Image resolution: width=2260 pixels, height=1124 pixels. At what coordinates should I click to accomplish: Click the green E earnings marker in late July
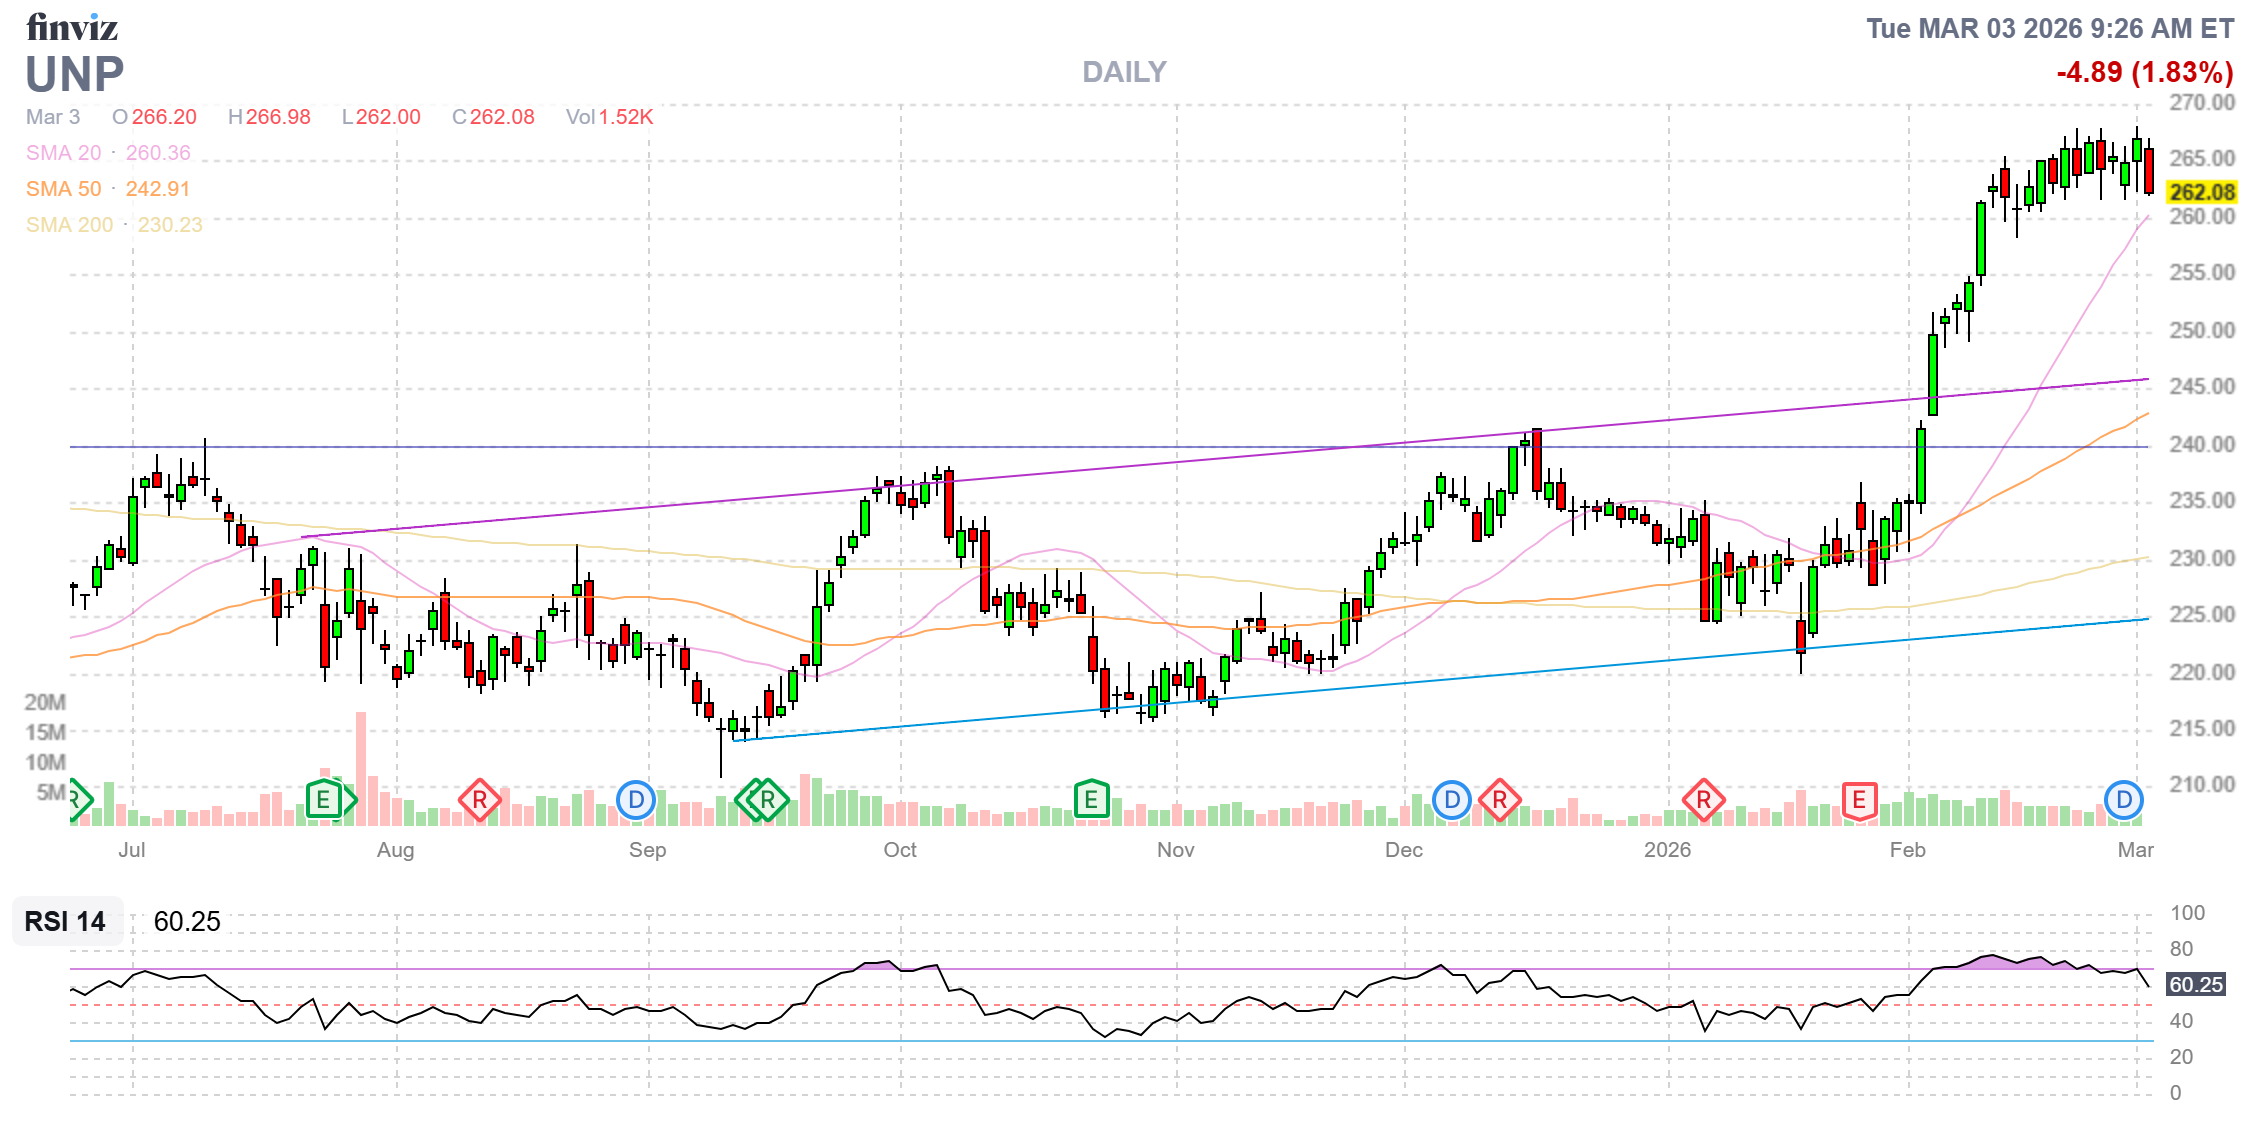pyautogui.click(x=323, y=800)
